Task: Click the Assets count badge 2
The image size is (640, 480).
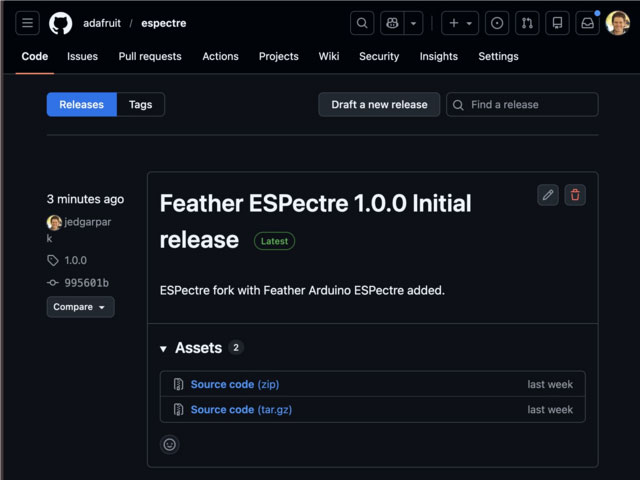Action: [x=236, y=348]
